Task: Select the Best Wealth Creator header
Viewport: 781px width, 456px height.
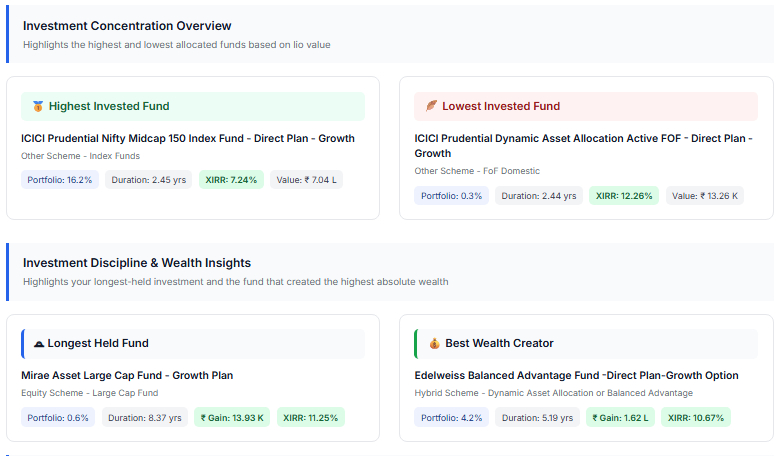Action: pyautogui.click(x=586, y=343)
